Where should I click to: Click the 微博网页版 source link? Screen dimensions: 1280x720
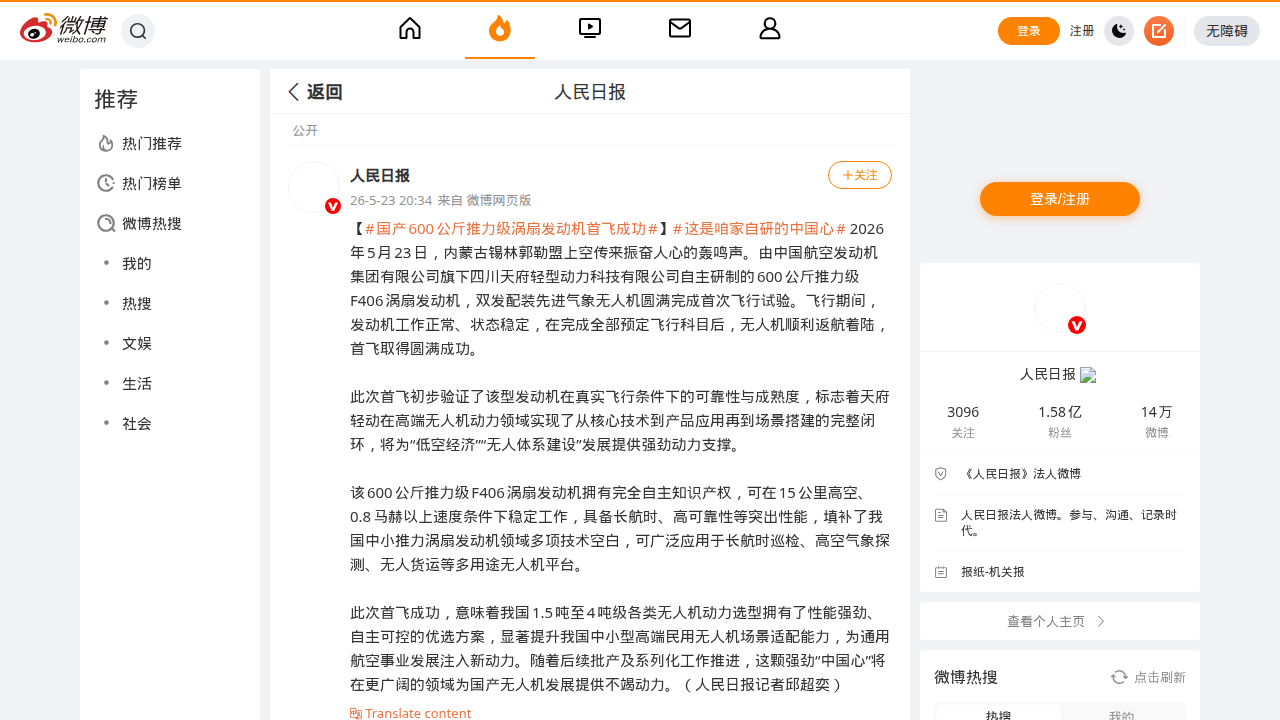[x=499, y=200]
